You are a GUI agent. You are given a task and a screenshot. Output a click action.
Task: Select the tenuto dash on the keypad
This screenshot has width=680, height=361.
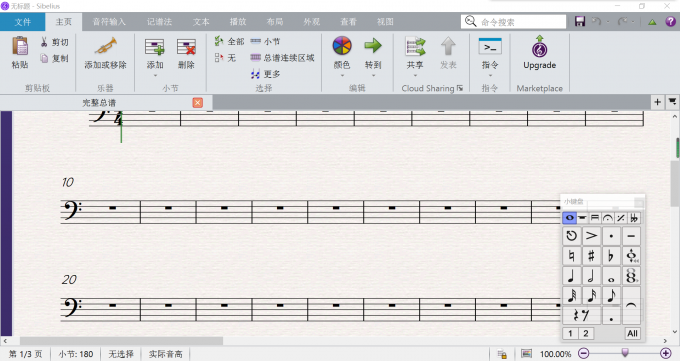click(631, 236)
